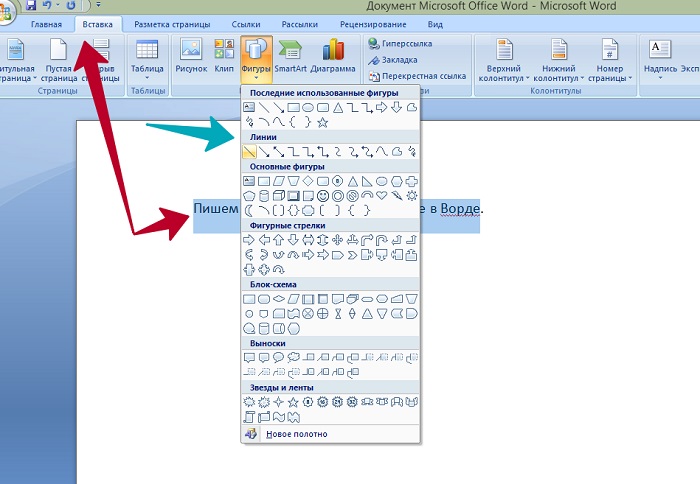Viewport: 700px width, 484px height.
Task: Add a Закладка bookmark
Action: click(x=392, y=60)
